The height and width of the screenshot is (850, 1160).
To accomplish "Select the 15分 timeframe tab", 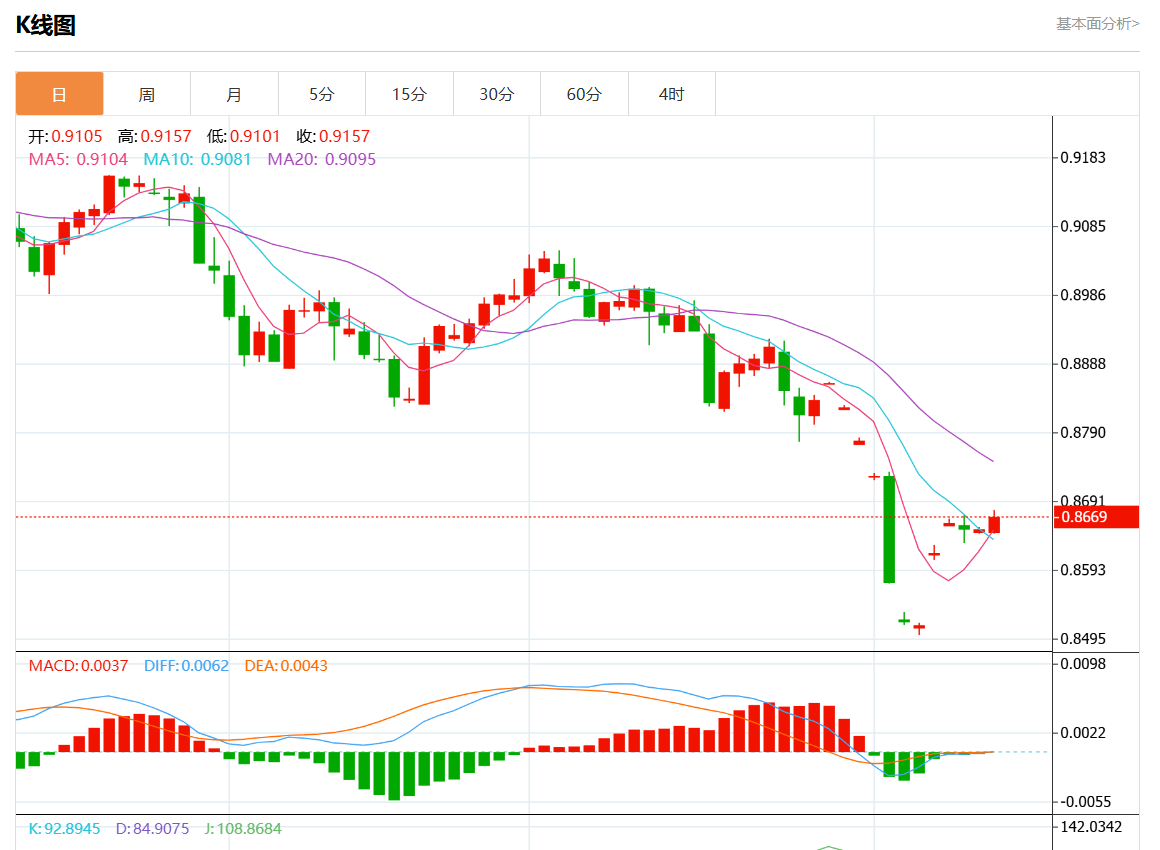I will pos(409,94).
